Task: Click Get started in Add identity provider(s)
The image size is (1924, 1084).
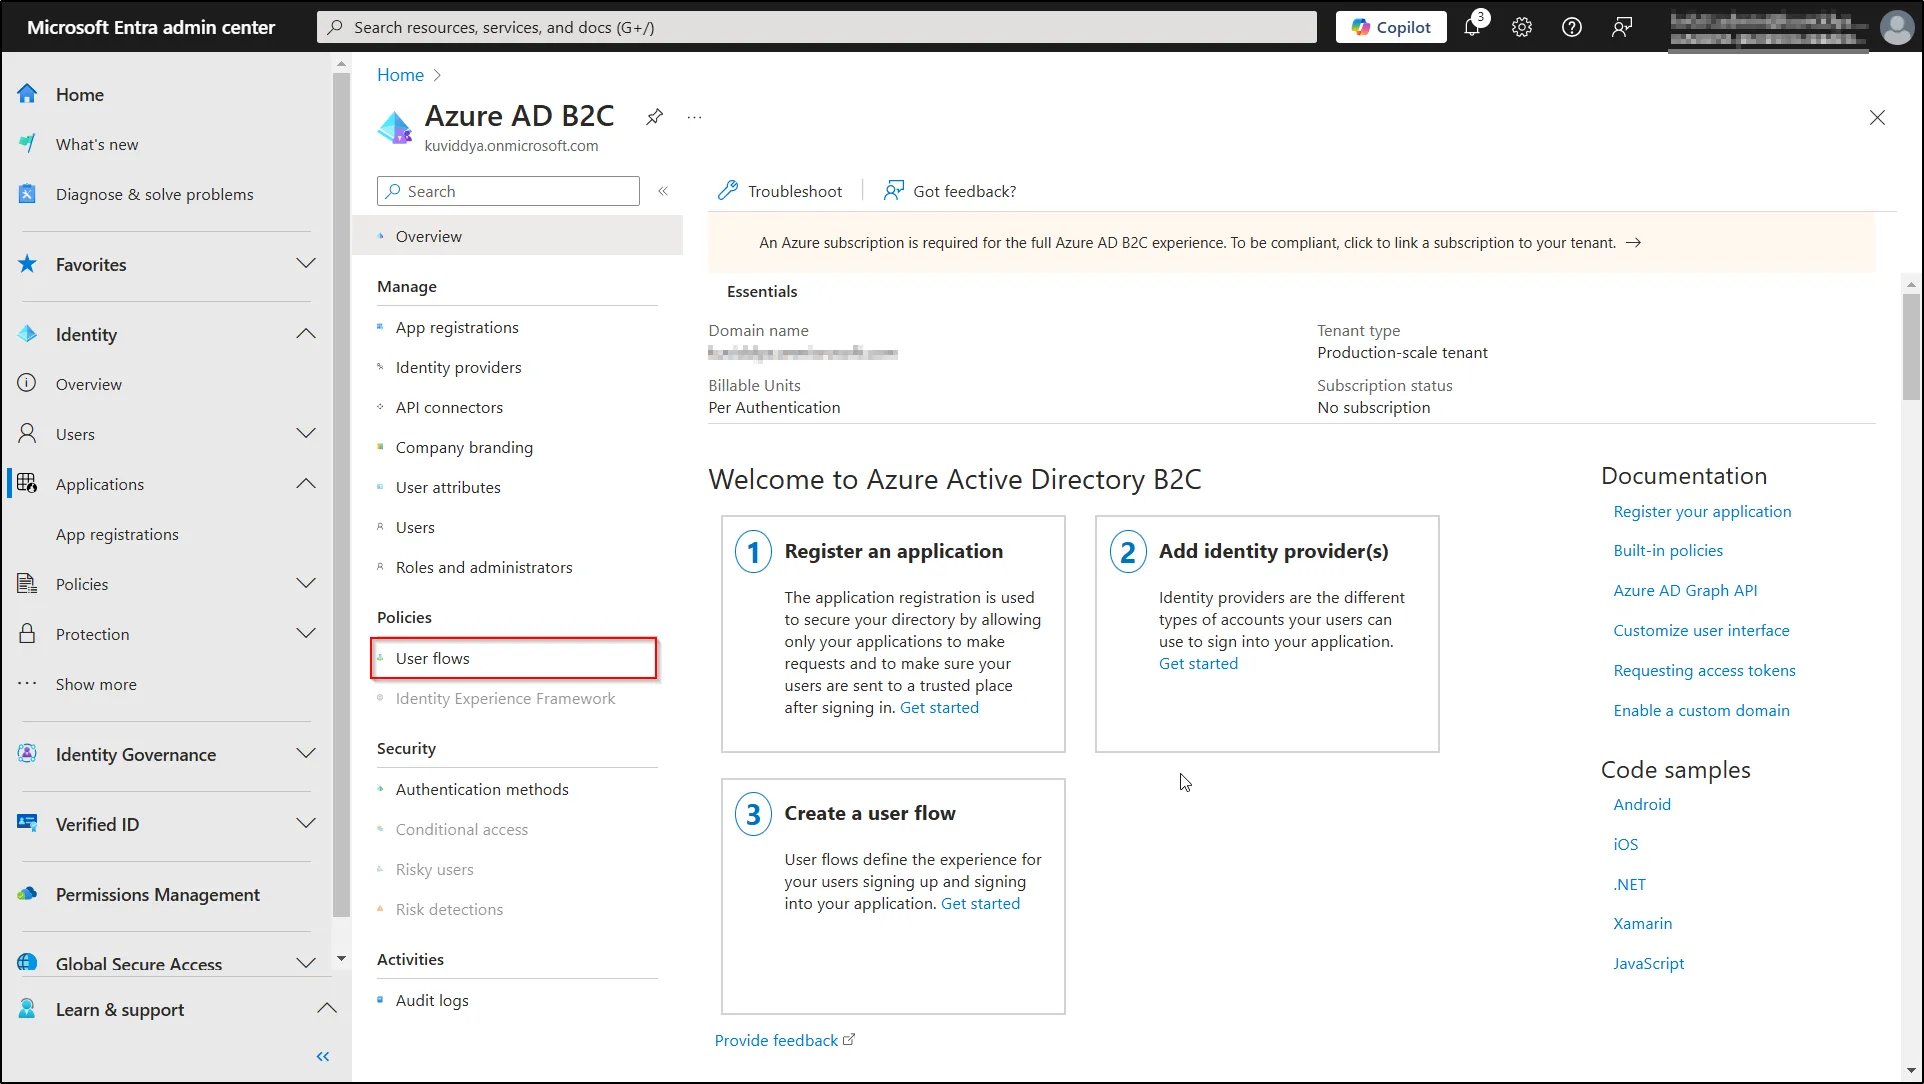Action: [1198, 664]
